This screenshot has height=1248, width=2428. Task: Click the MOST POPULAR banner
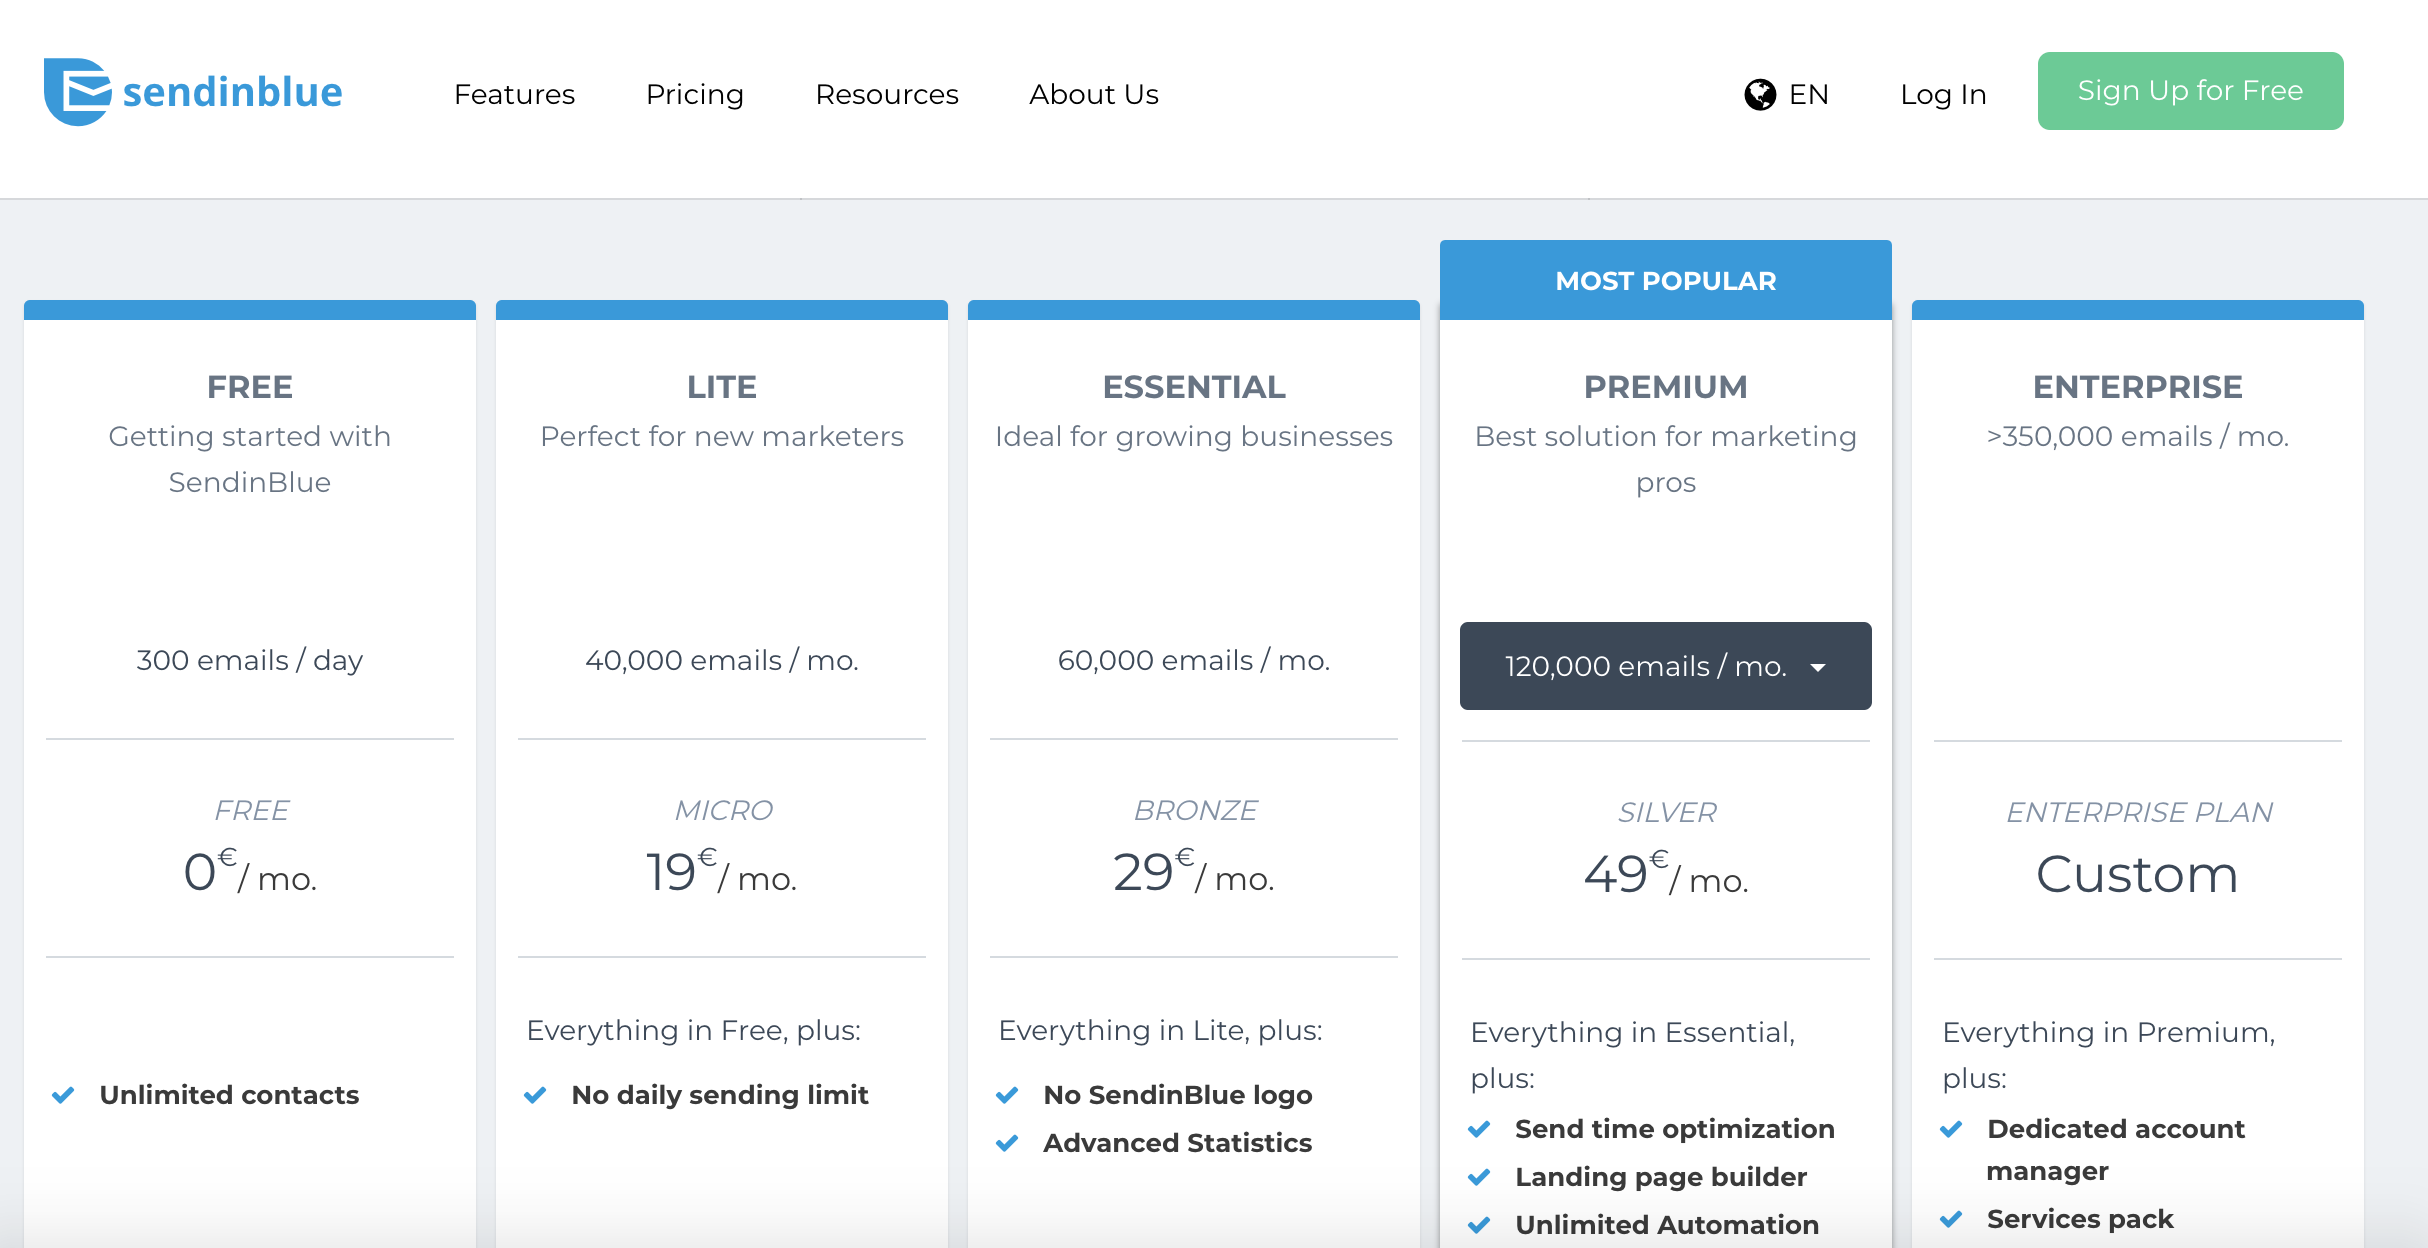[x=1666, y=280]
